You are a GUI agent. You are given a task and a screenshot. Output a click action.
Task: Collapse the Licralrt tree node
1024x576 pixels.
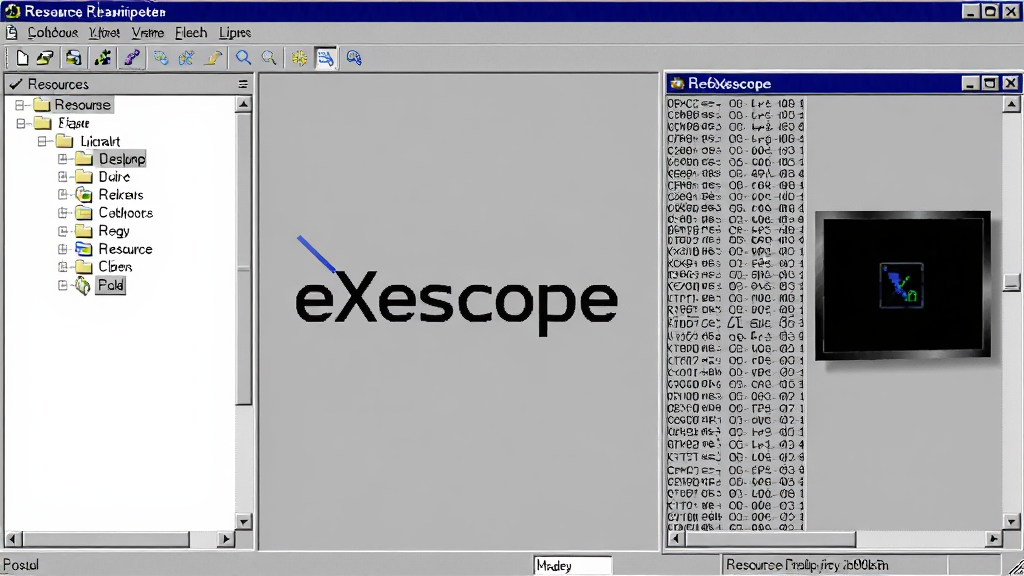[42, 141]
